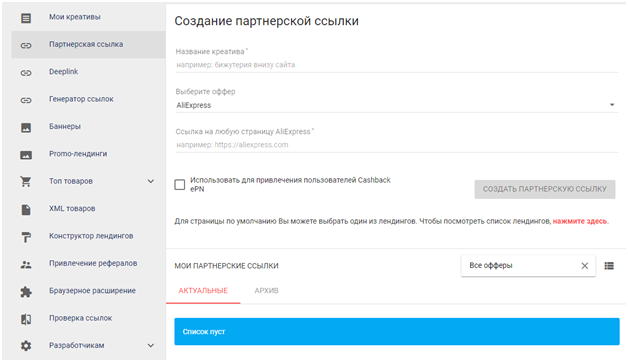Open Разработчикам menu item
The width and height of the screenshot is (628, 362).
coord(88,346)
